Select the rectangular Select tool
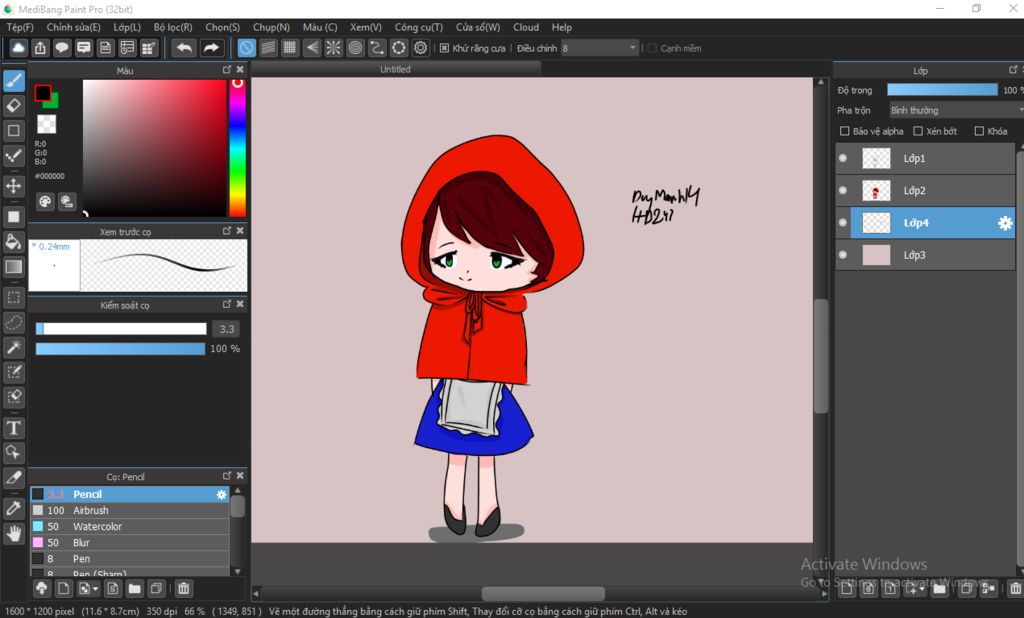This screenshot has height=618, width=1024. 14,298
